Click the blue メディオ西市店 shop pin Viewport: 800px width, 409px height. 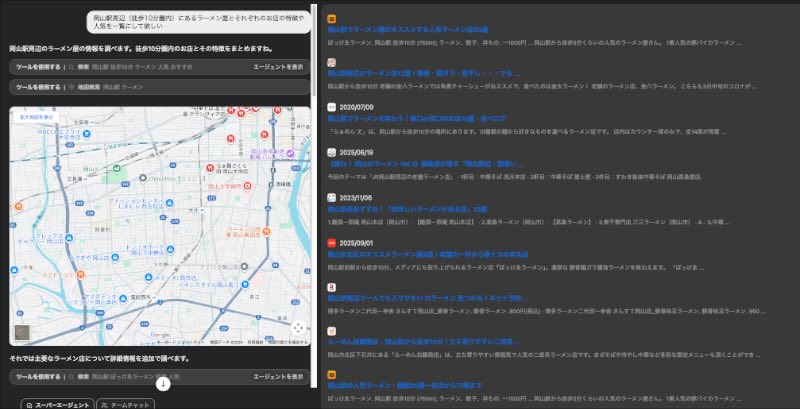[x=148, y=277]
